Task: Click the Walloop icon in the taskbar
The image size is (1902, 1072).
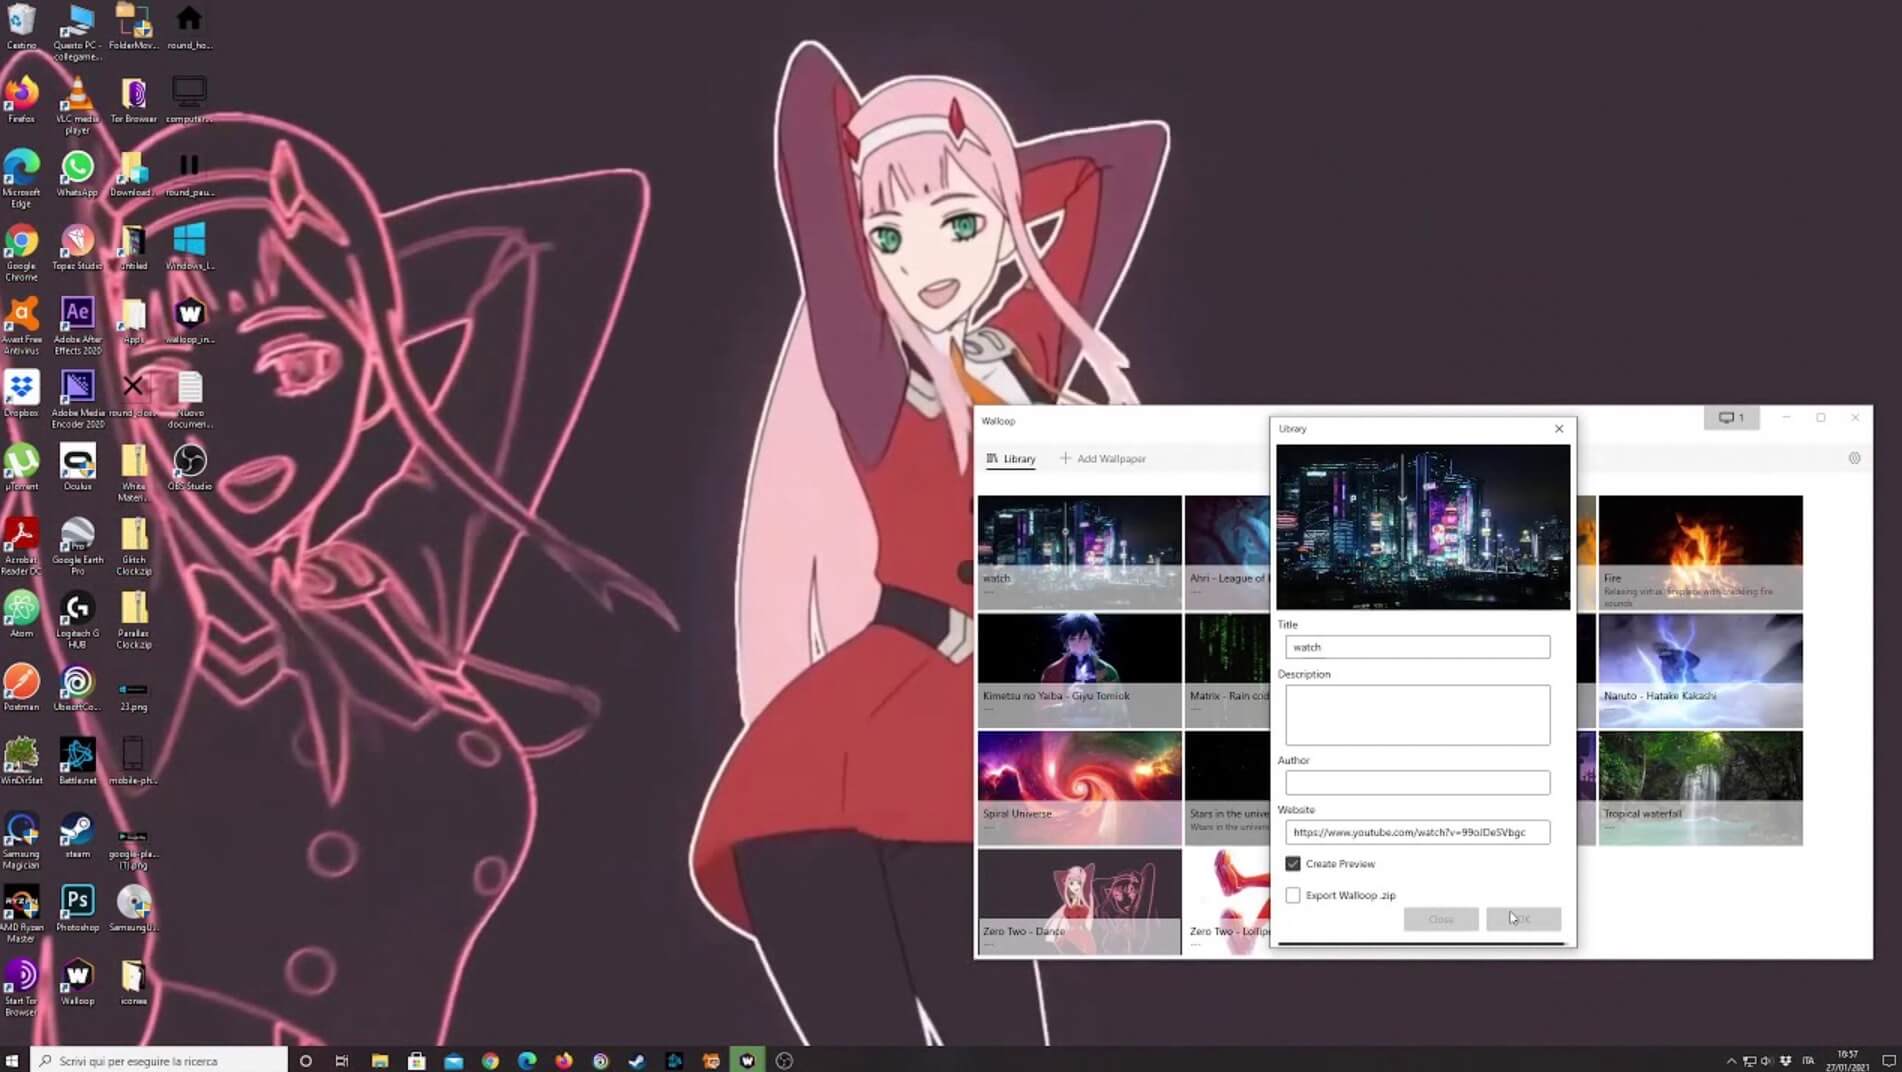Action: pos(747,1061)
